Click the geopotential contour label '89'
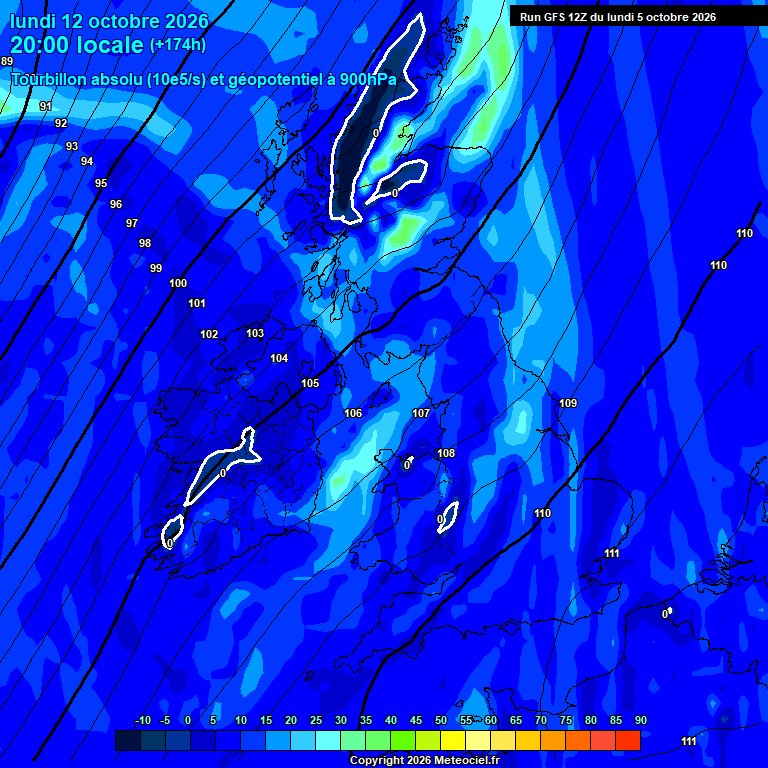Screen dimensions: 768x768 [7, 61]
